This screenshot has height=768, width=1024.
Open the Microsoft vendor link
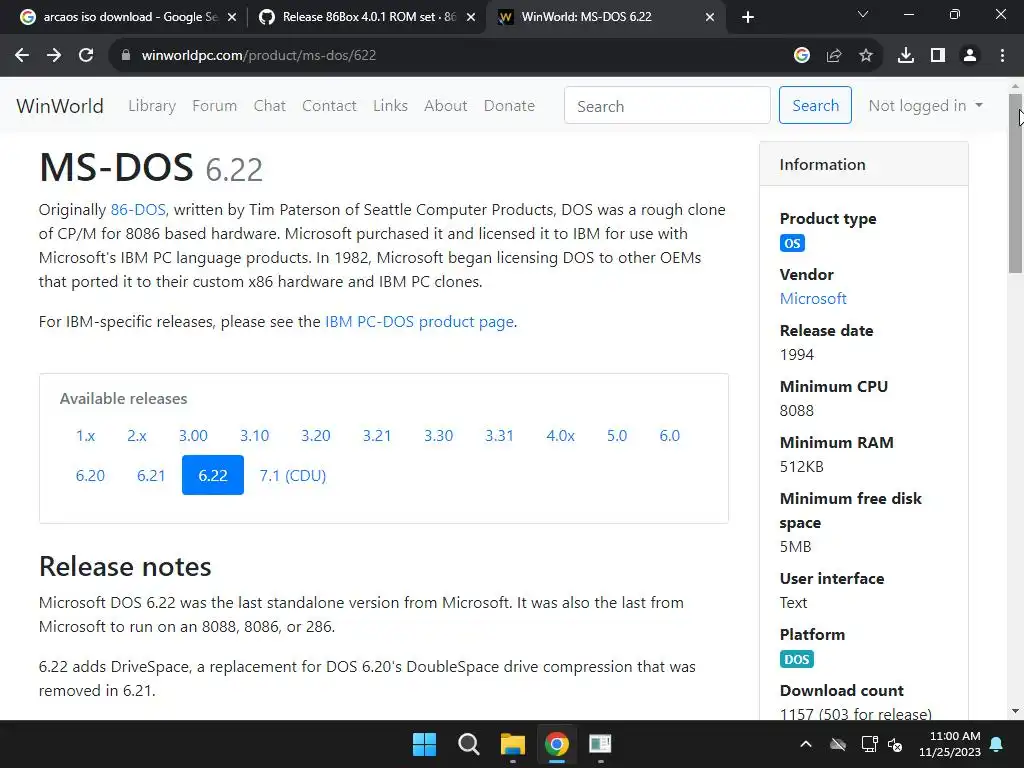tap(813, 299)
